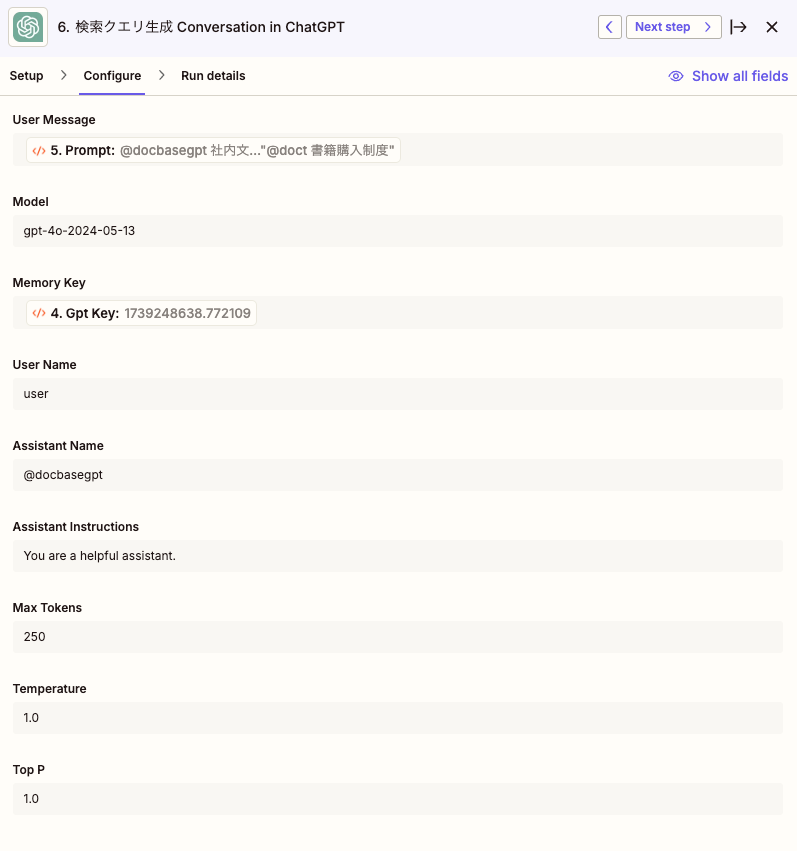Select the Max Tokens value 250
The width and height of the screenshot is (797, 851).
(398, 636)
